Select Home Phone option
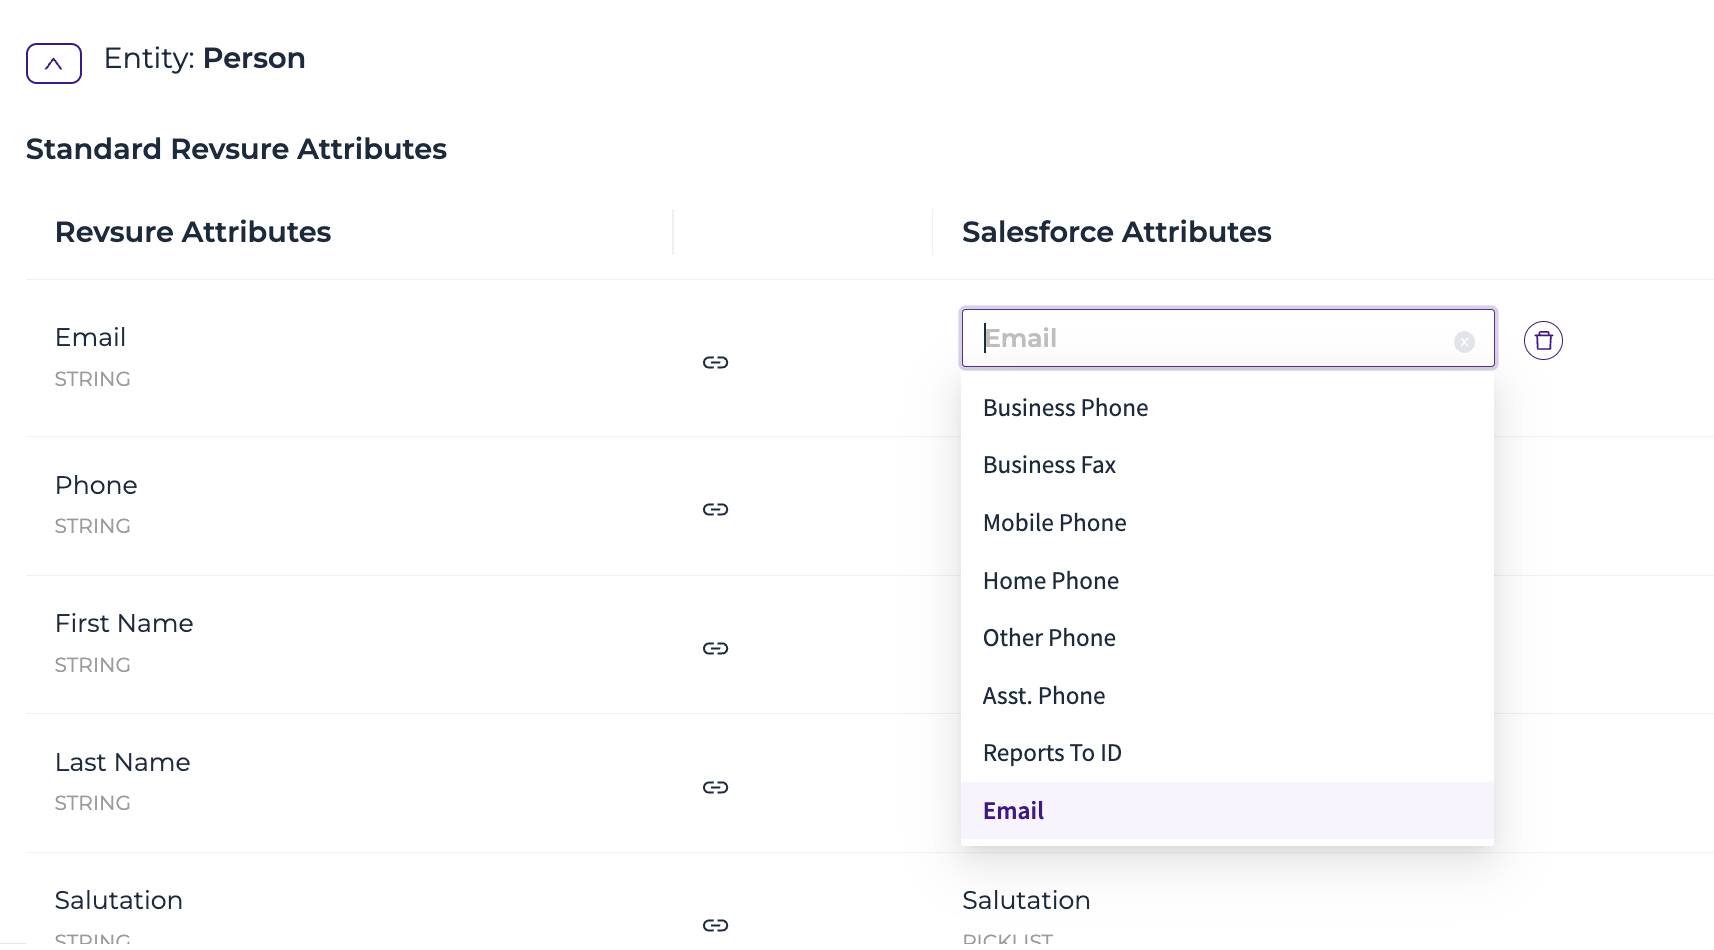This screenshot has width=1714, height=950. (1227, 581)
